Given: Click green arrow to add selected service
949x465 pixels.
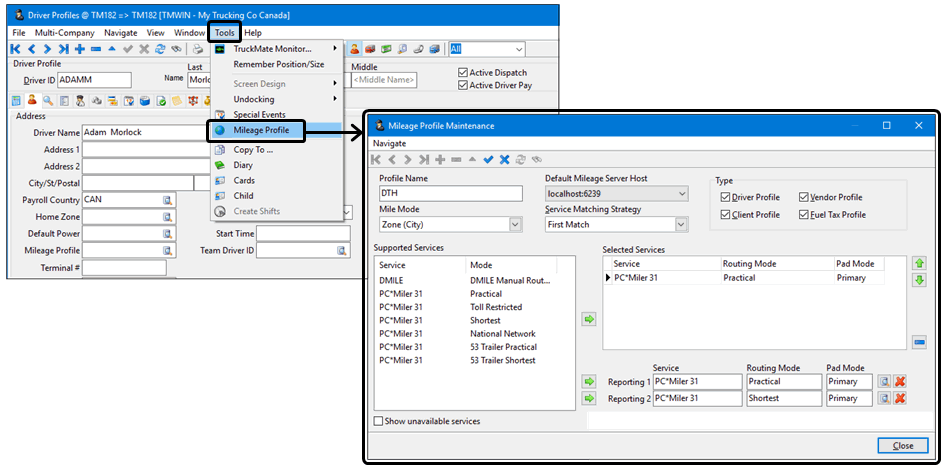Looking at the screenshot, I should point(589,319).
